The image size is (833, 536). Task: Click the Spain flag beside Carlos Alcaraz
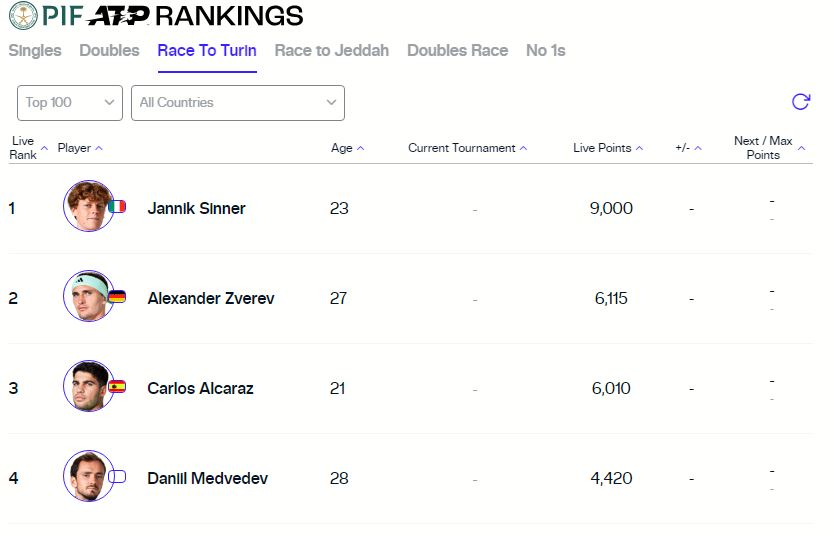point(117,387)
